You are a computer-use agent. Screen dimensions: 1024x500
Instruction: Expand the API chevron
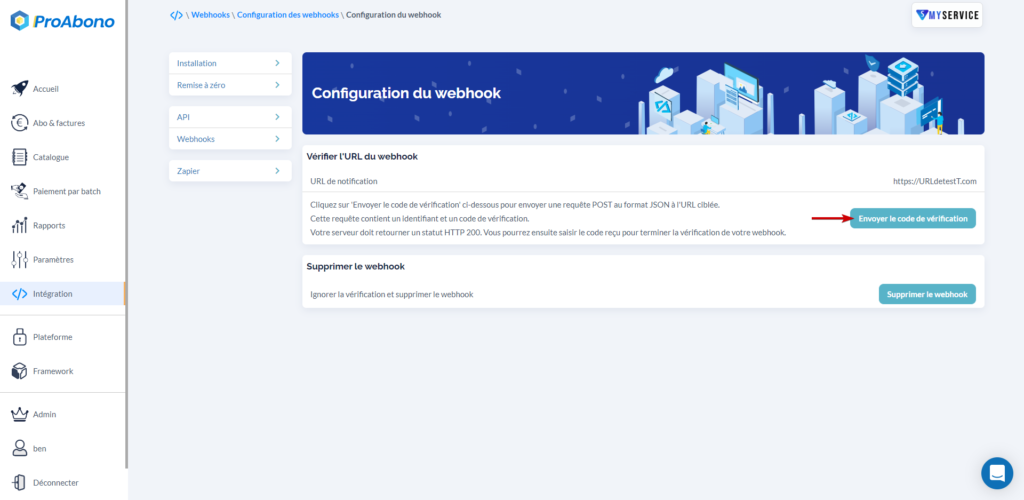click(278, 117)
